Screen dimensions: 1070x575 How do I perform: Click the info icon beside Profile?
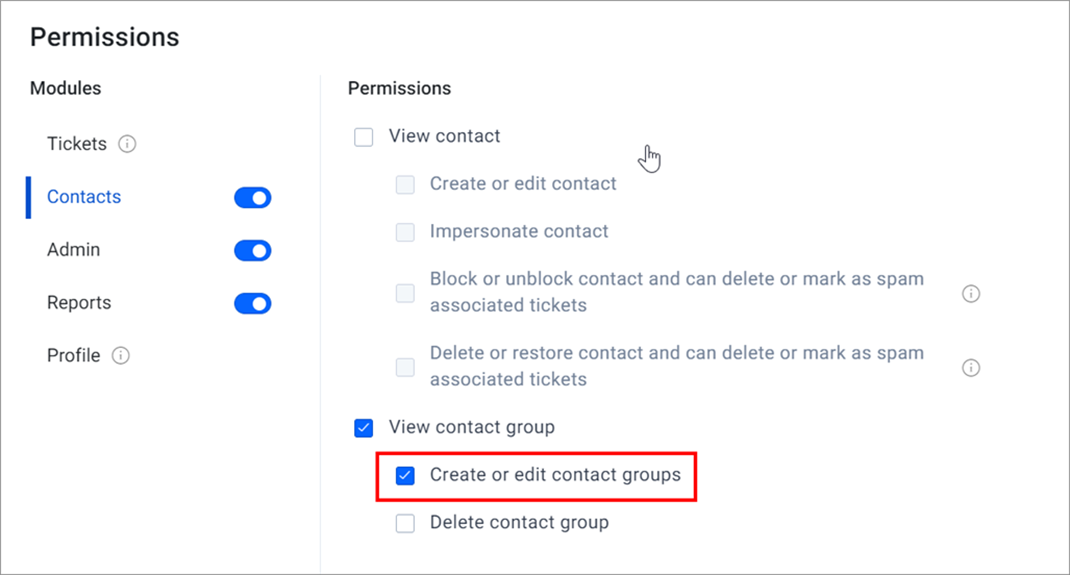pos(121,355)
